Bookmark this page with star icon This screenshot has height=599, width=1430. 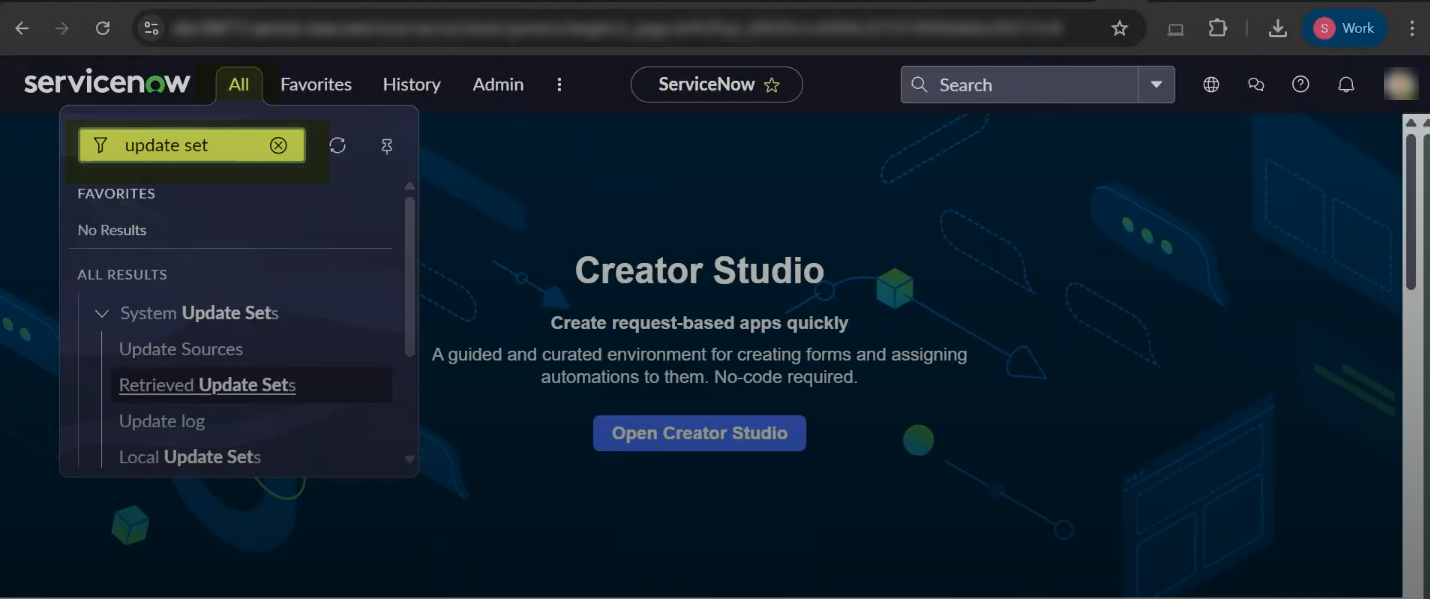pos(1120,28)
